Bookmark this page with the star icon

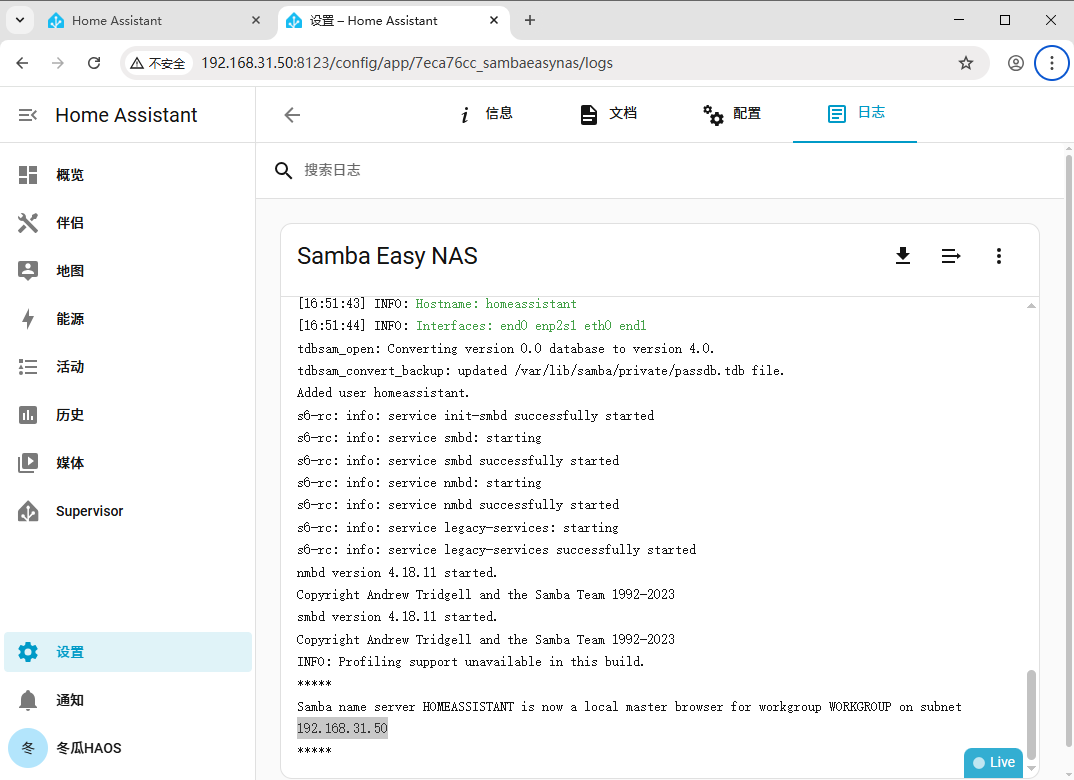click(966, 63)
